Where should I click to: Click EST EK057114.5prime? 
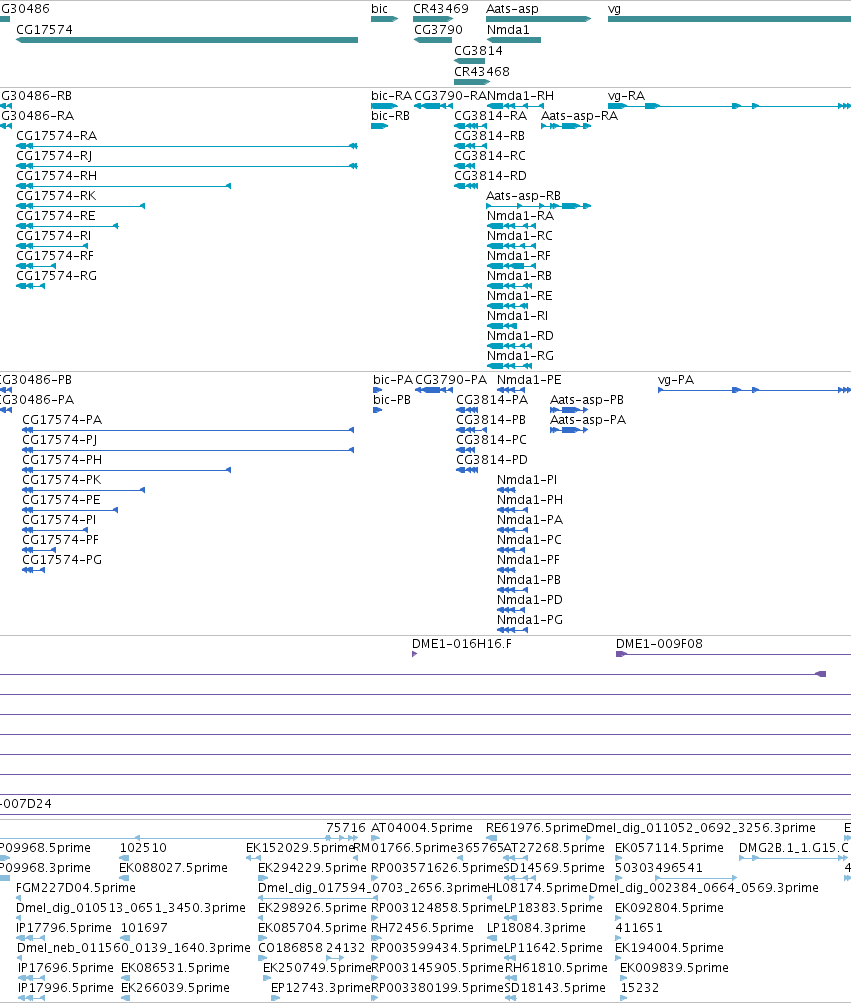point(669,848)
